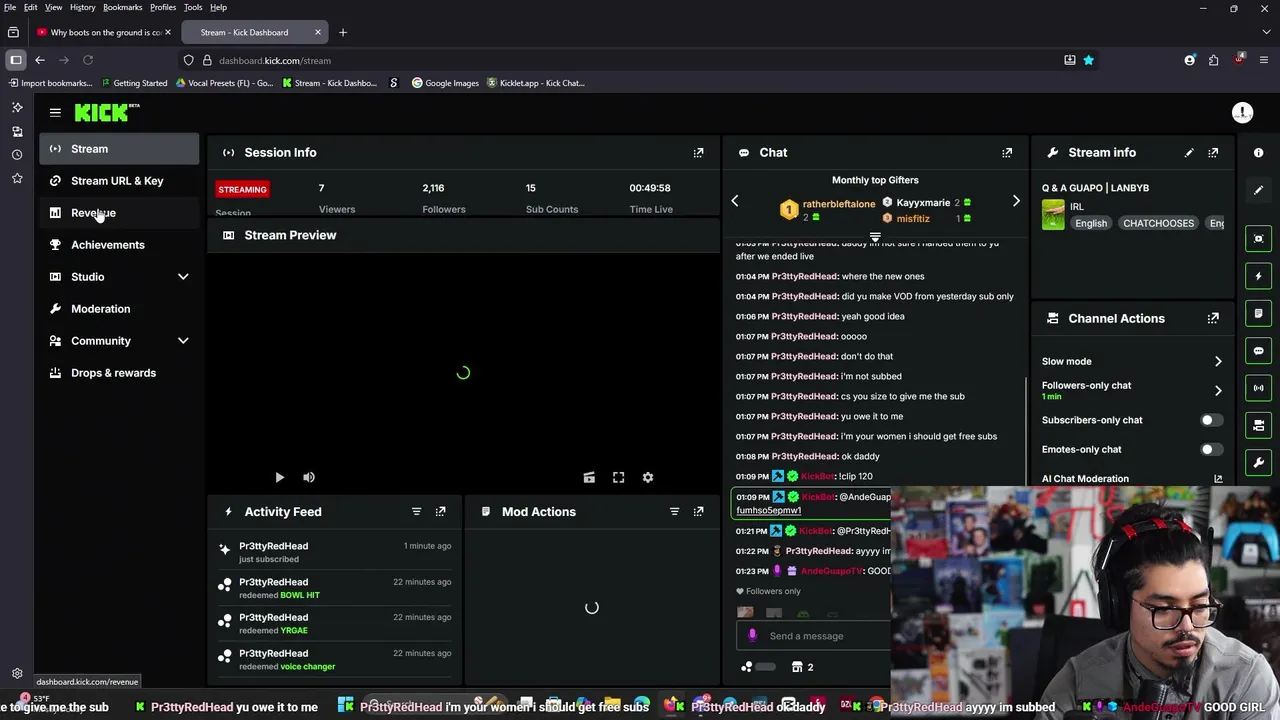Open Stream URL & Key page
The width and height of the screenshot is (1280, 720).
point(119,181)
